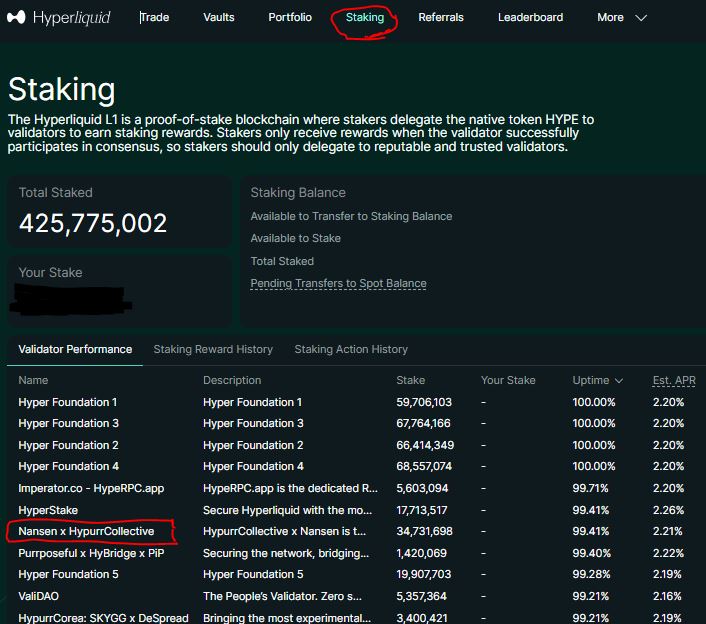
Task: Go to the Vaults page
Action: [x=219, y=18]
